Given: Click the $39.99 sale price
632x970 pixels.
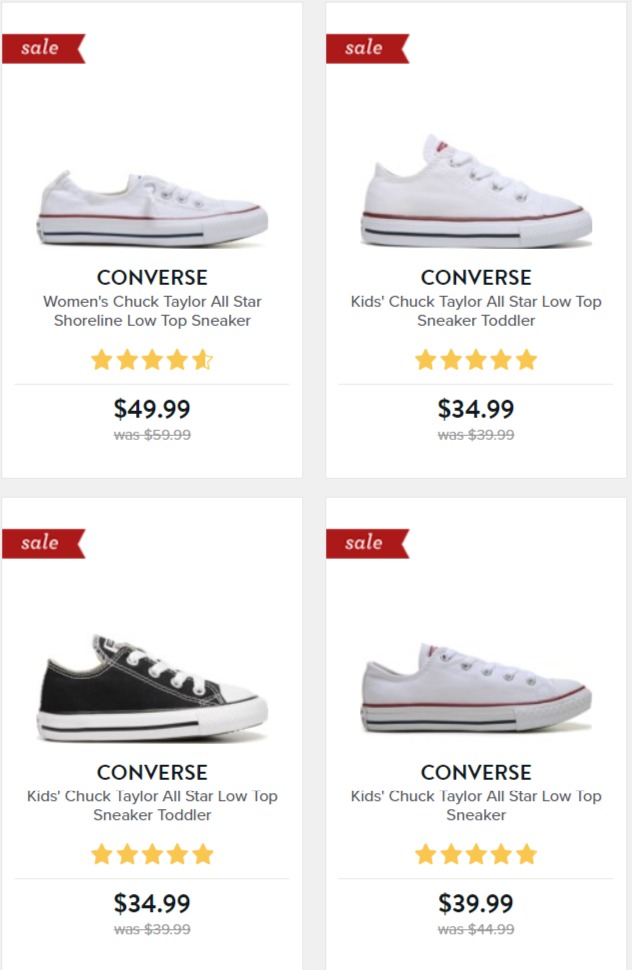Looking at the screenshot, I should [x=476, y=904].
